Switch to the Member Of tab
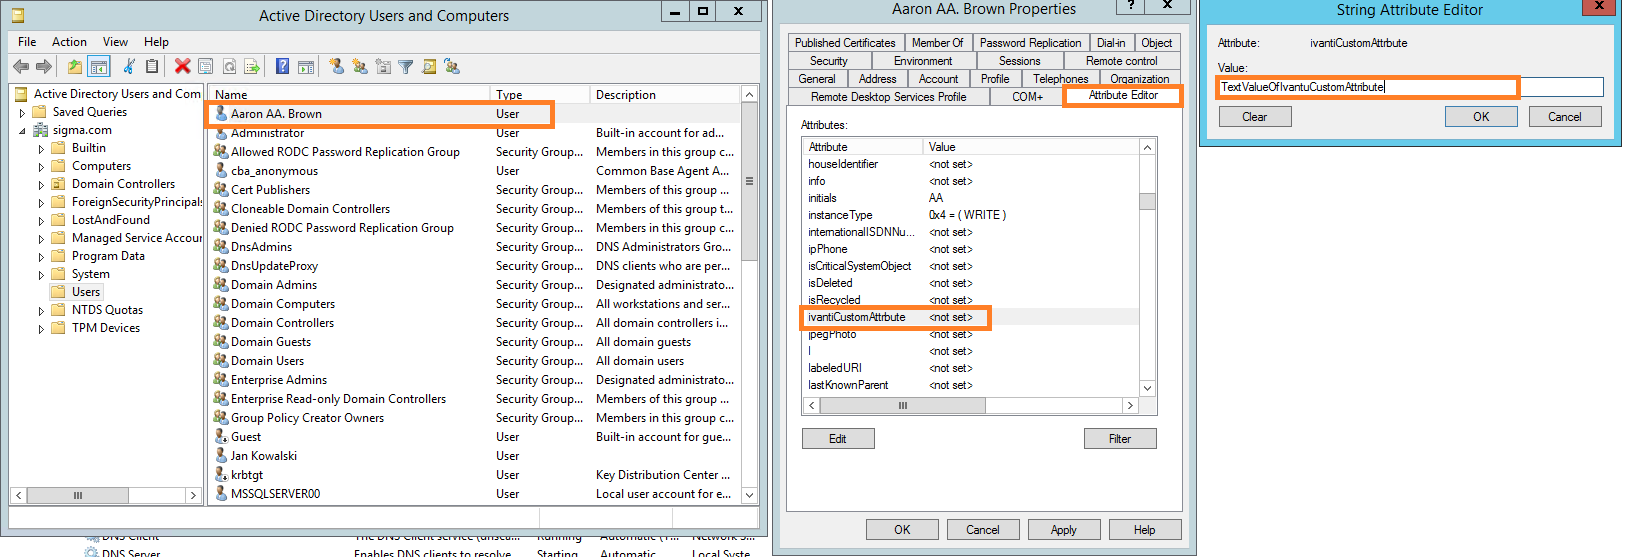1626x557 pixels. [937, 43]
